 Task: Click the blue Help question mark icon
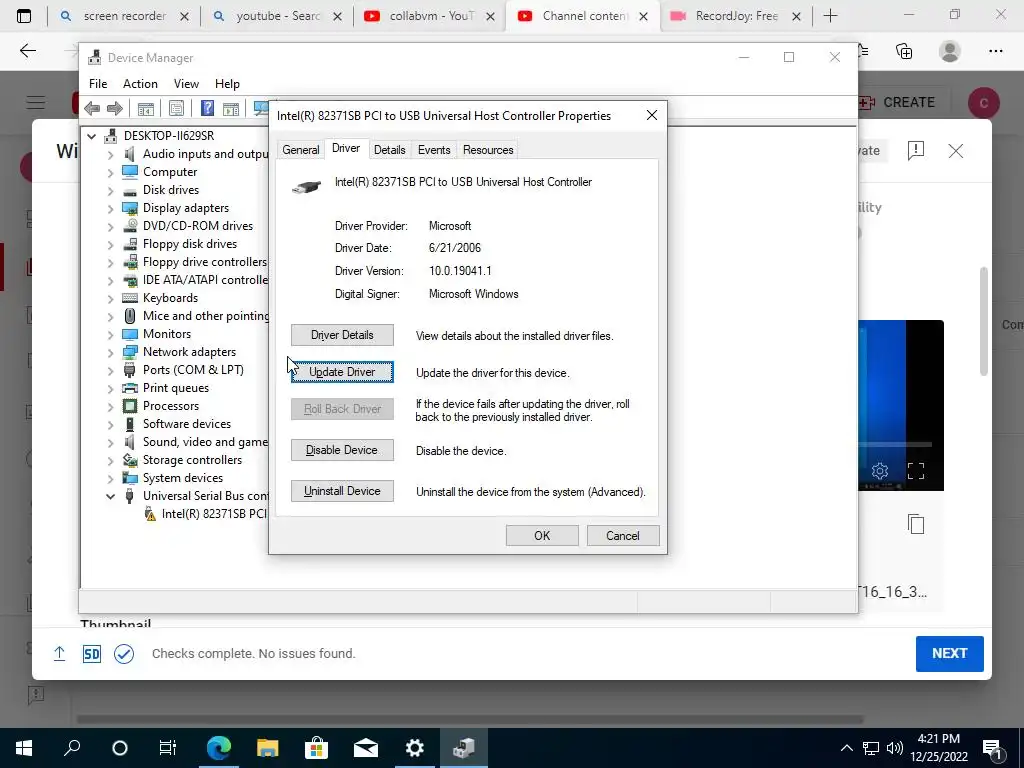coord(207,108)
